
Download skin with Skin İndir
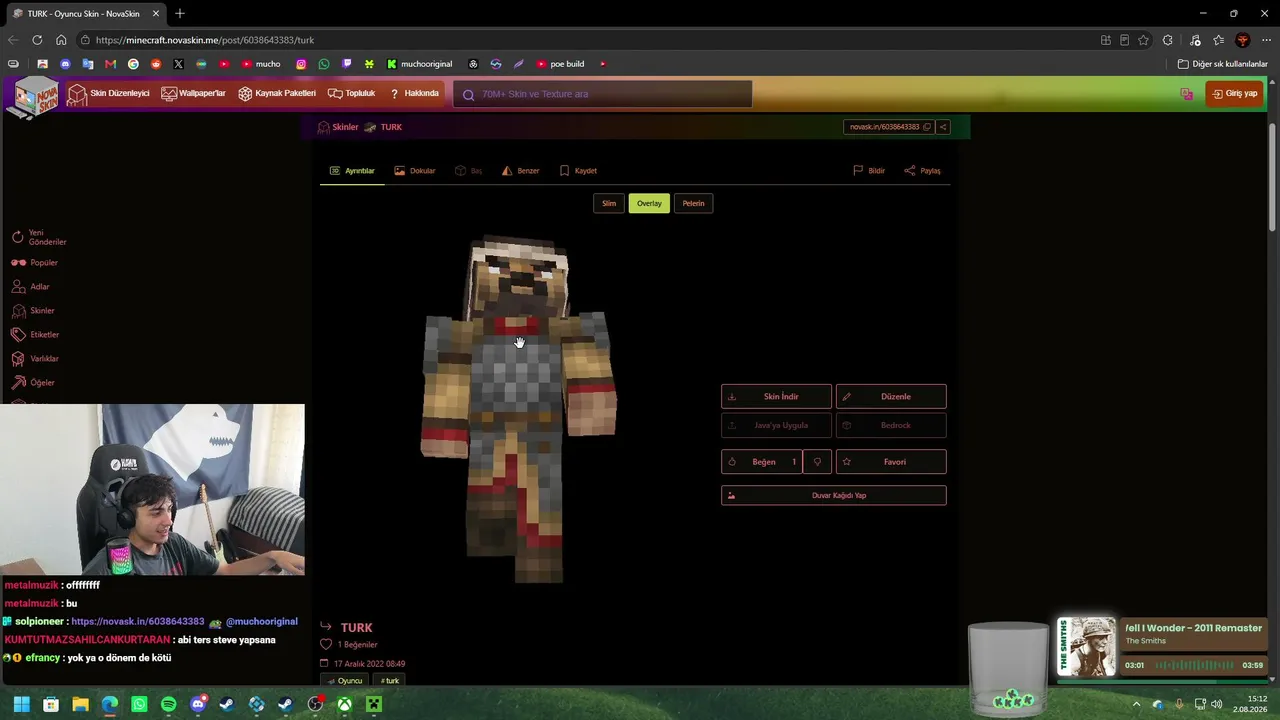coord(776,396)
